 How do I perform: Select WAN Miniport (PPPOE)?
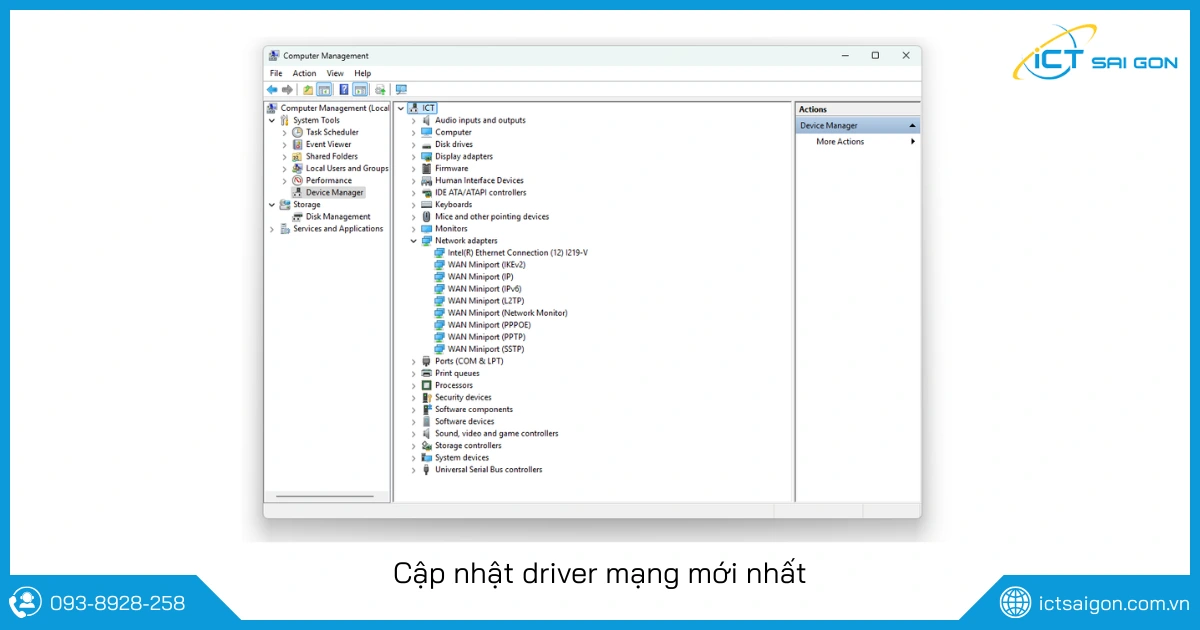(x=489, y=325)
